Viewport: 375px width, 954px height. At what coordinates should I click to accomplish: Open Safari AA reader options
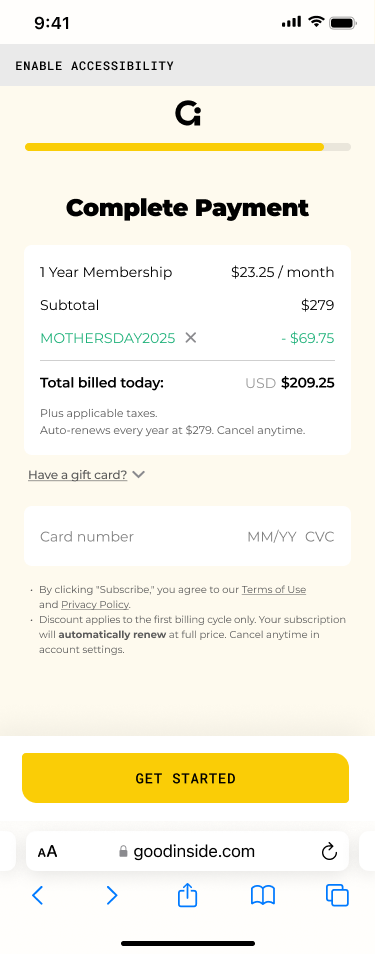[x=47, y=851]
